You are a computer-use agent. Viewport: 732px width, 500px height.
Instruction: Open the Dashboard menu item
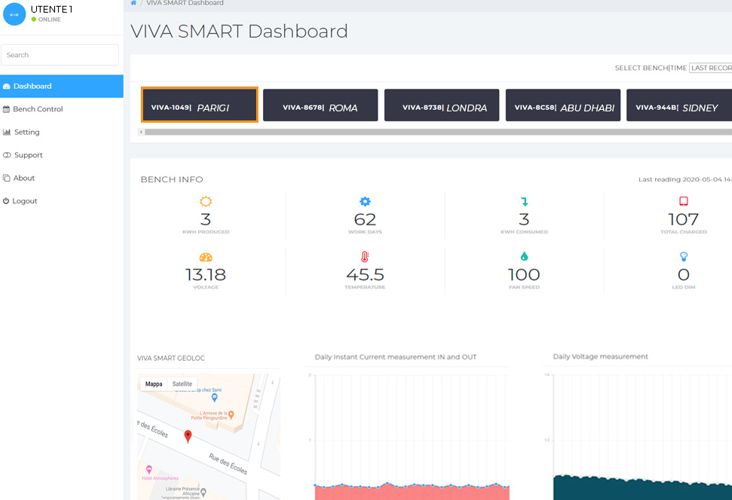[x=62, y=86]
